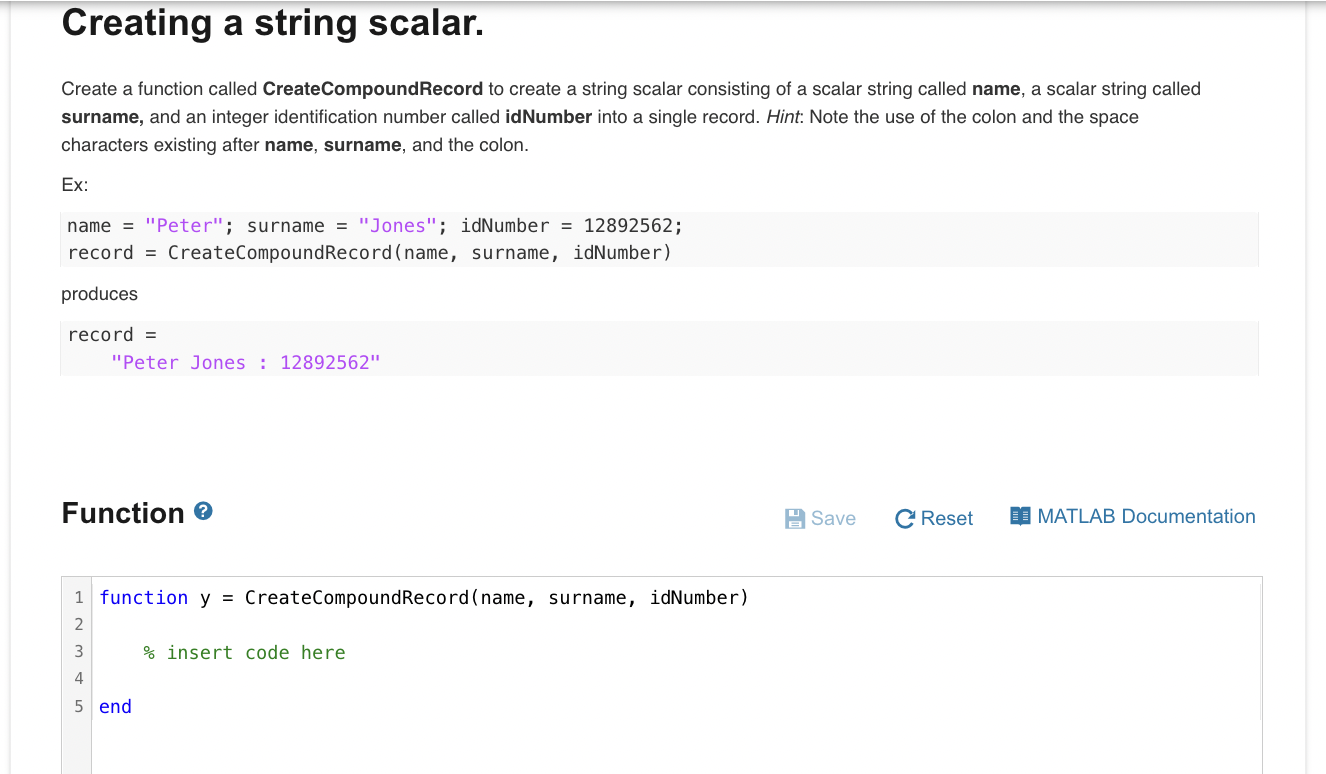Click the Reset button label
Viewport: 1326px width, 774px height.
pos(946,518)
